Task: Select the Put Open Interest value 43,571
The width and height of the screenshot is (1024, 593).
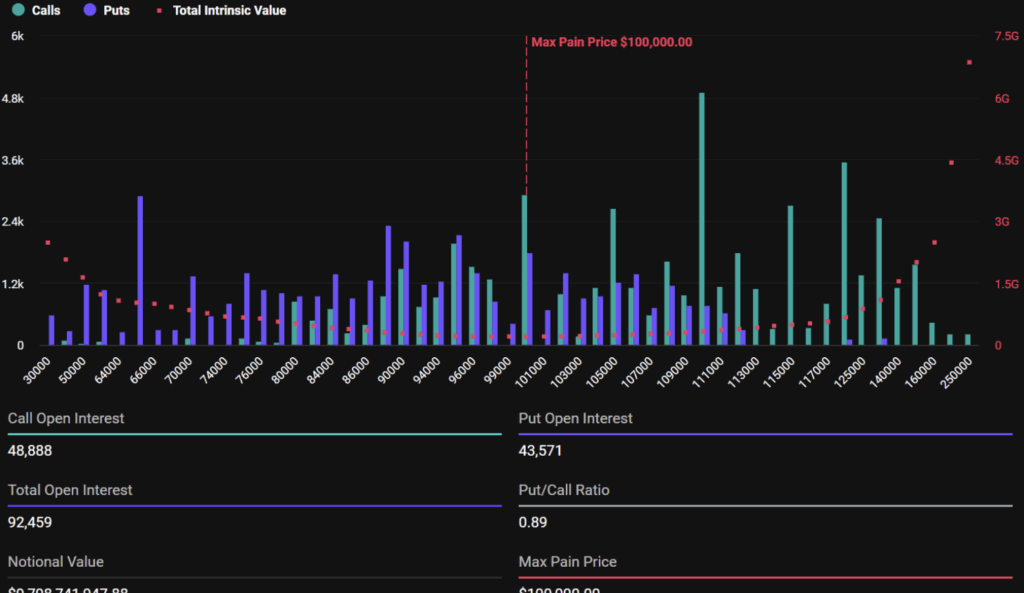Action: click(540, 451)
